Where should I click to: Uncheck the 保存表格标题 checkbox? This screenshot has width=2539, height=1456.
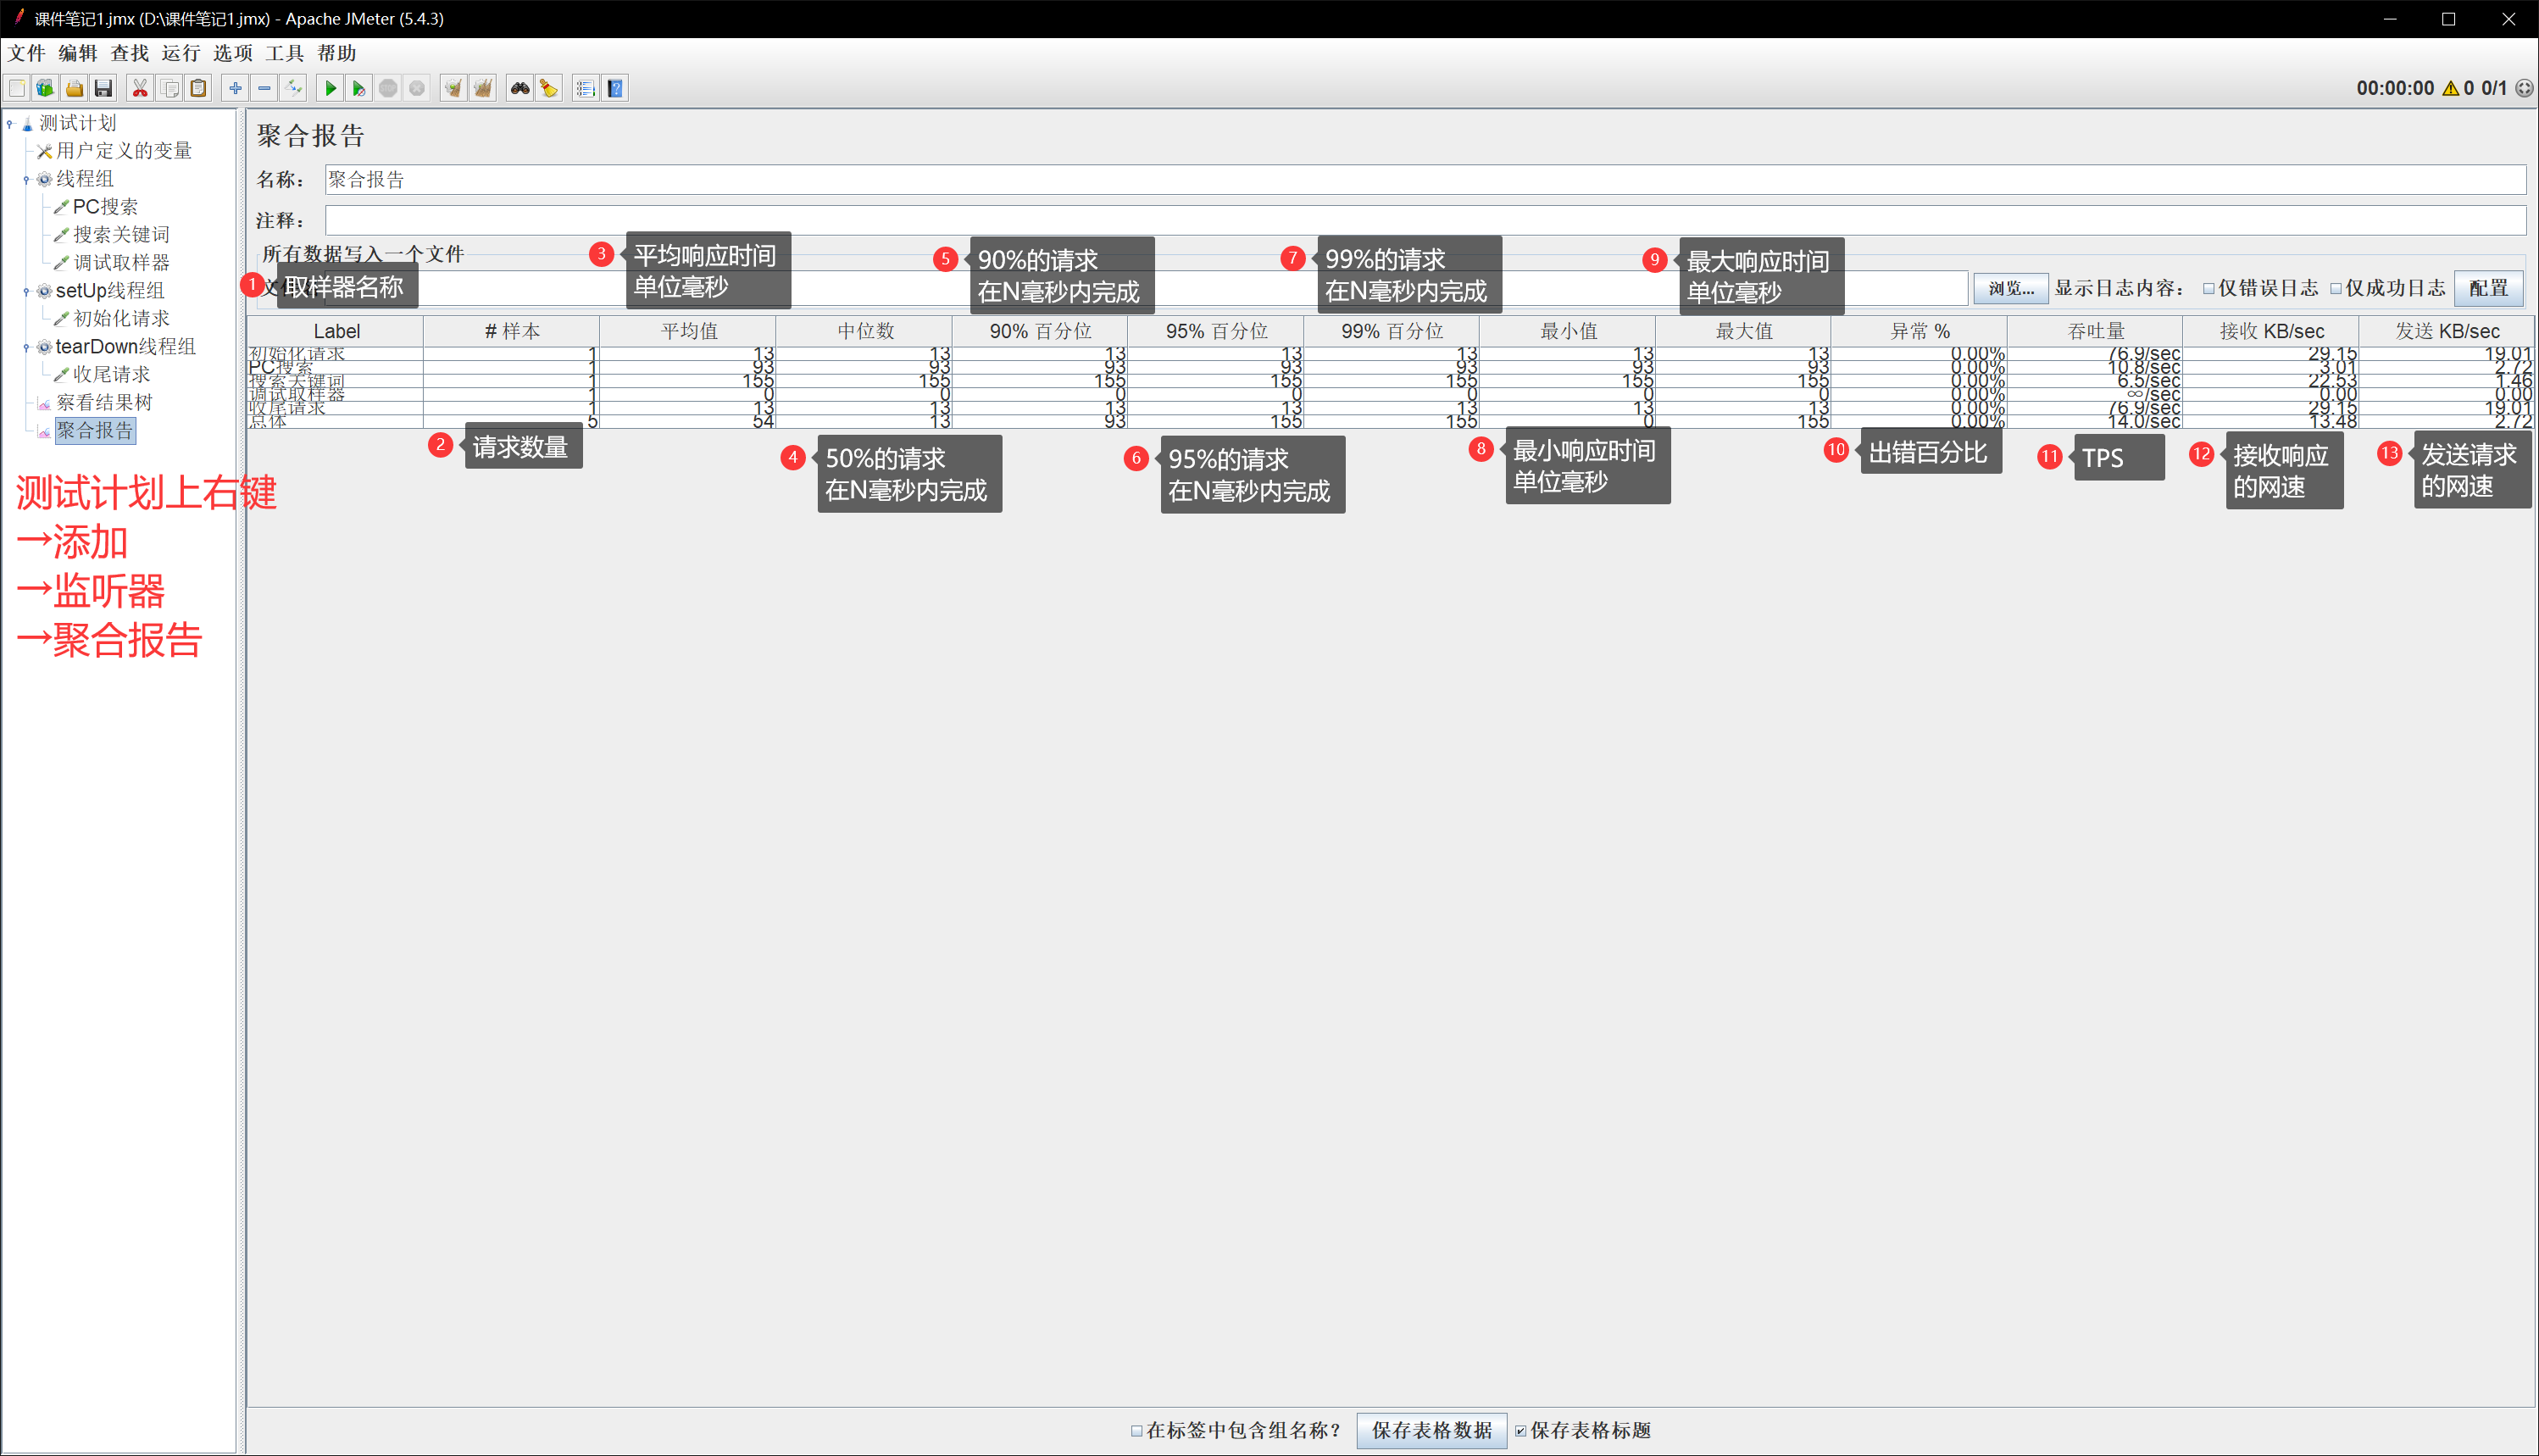[1520, 1431]
